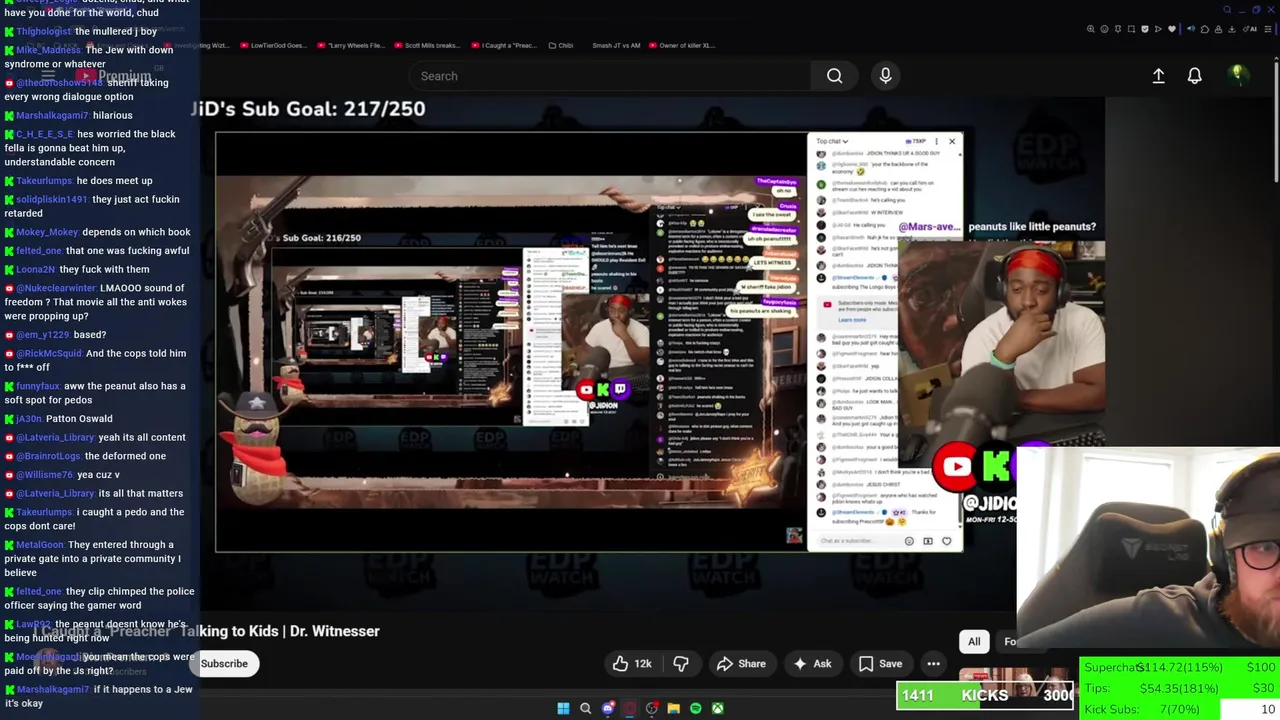This screenshot has height=720, width=1280.
Task: Click the heart icon in the chat popup footer
Action: click(x=947, y=541)
